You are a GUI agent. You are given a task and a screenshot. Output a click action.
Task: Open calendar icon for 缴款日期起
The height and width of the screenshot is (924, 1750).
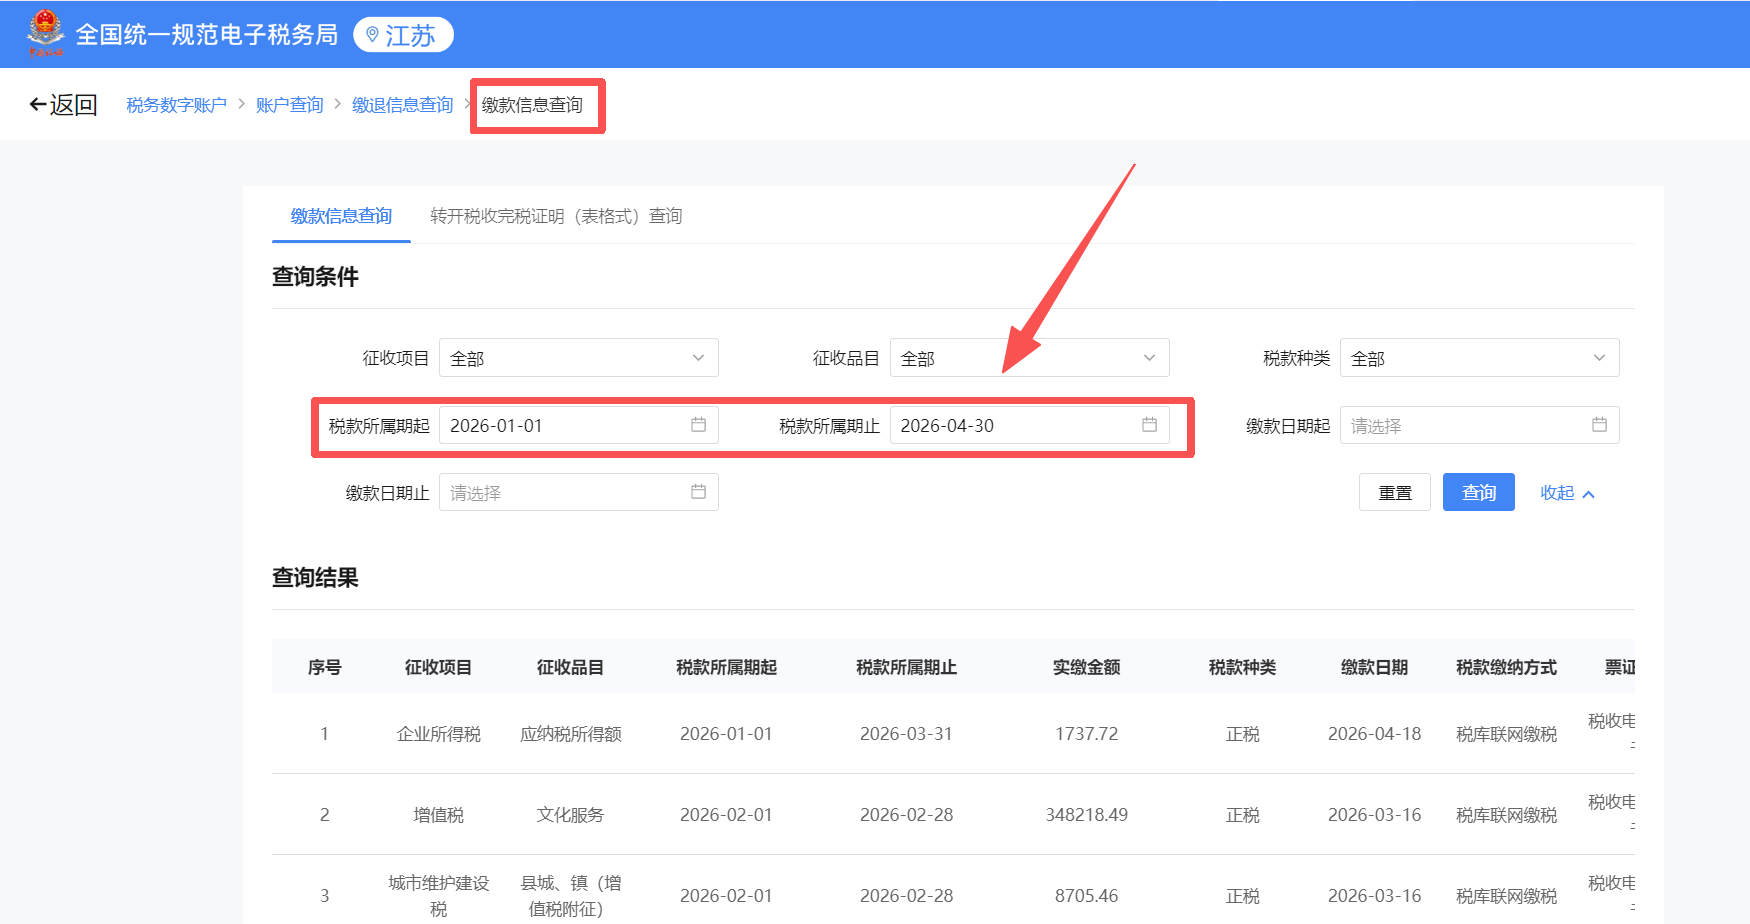click(1599, 425)
